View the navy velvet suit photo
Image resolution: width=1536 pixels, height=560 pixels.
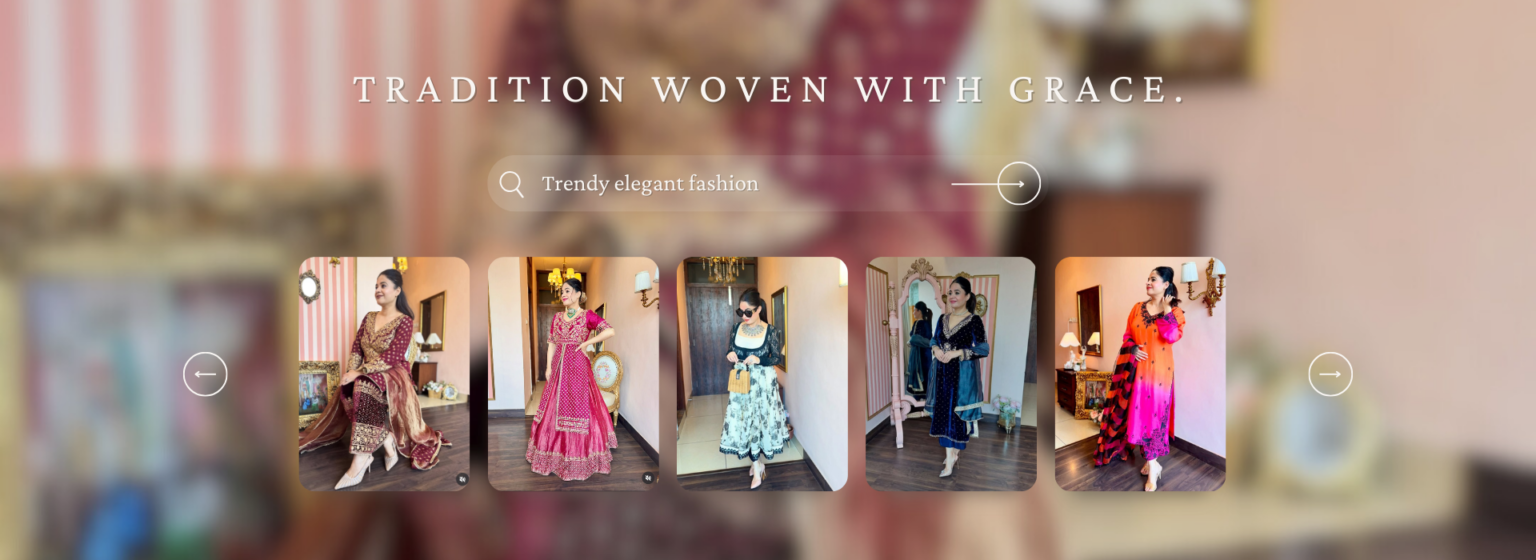(951, 374)
